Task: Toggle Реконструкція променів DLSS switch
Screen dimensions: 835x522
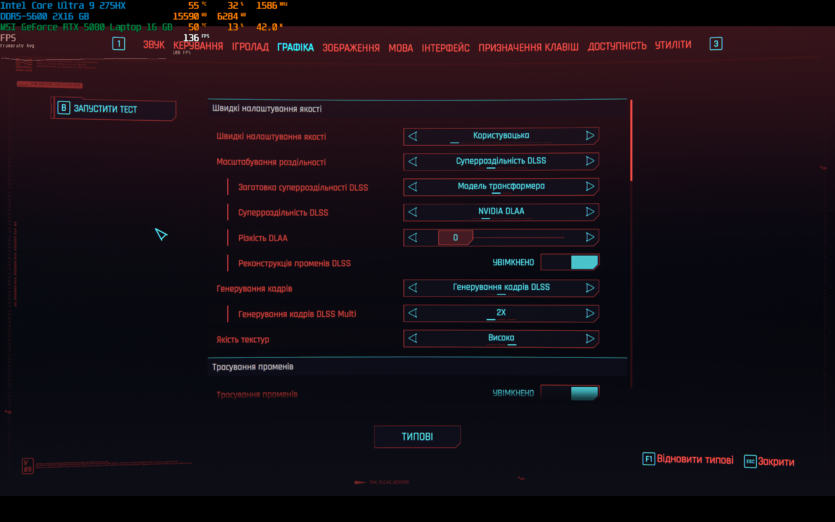Action: click(x=570, y=262)
